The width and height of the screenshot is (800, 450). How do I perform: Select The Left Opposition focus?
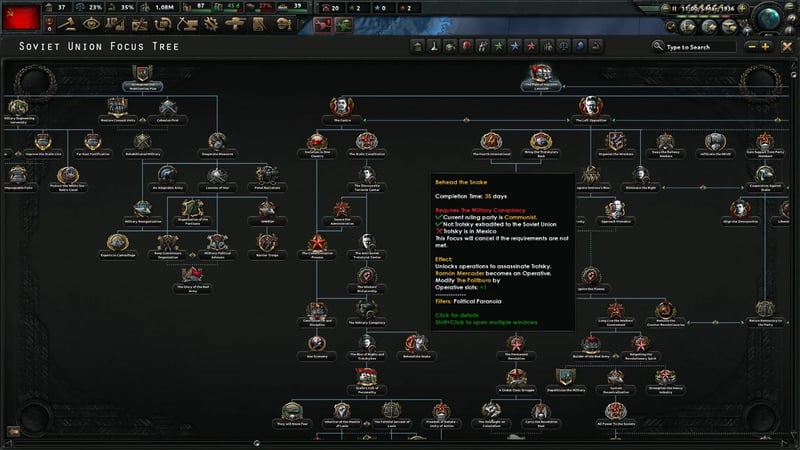pos(591,111)
